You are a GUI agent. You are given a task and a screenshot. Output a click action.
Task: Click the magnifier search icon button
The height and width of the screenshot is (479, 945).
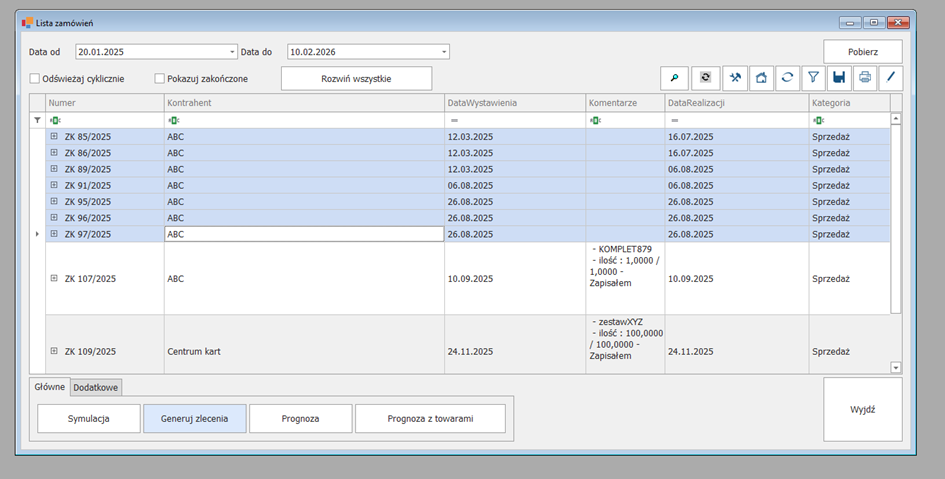675,78
